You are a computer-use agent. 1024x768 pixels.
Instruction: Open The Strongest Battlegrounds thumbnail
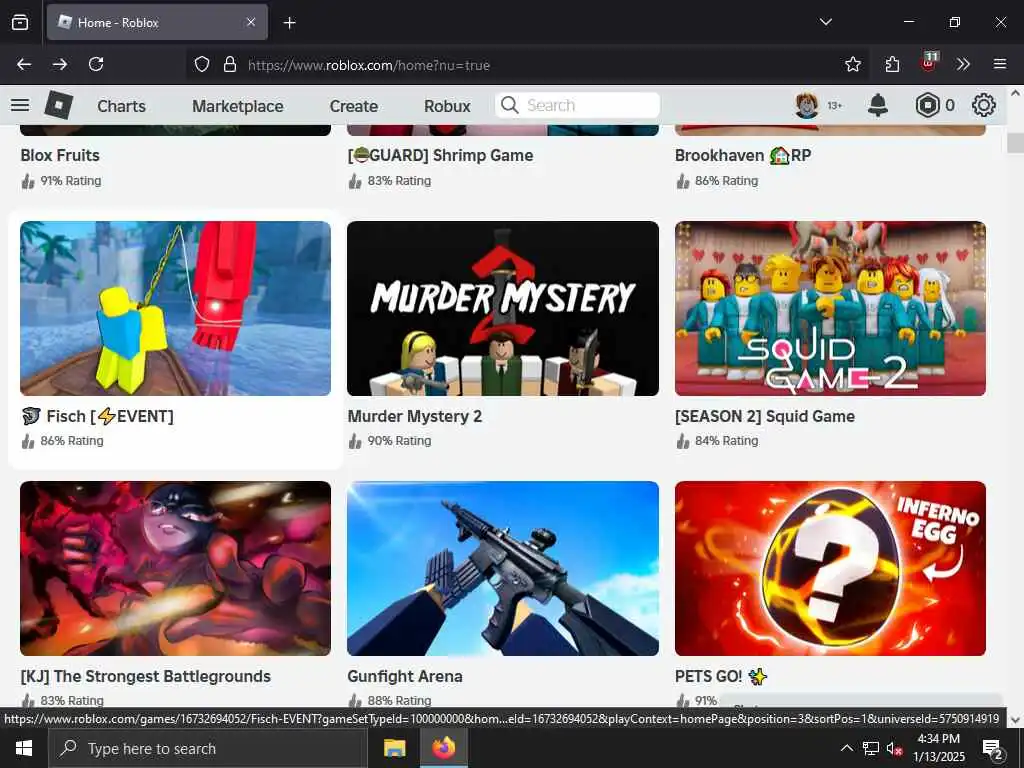tap(175, 568)
